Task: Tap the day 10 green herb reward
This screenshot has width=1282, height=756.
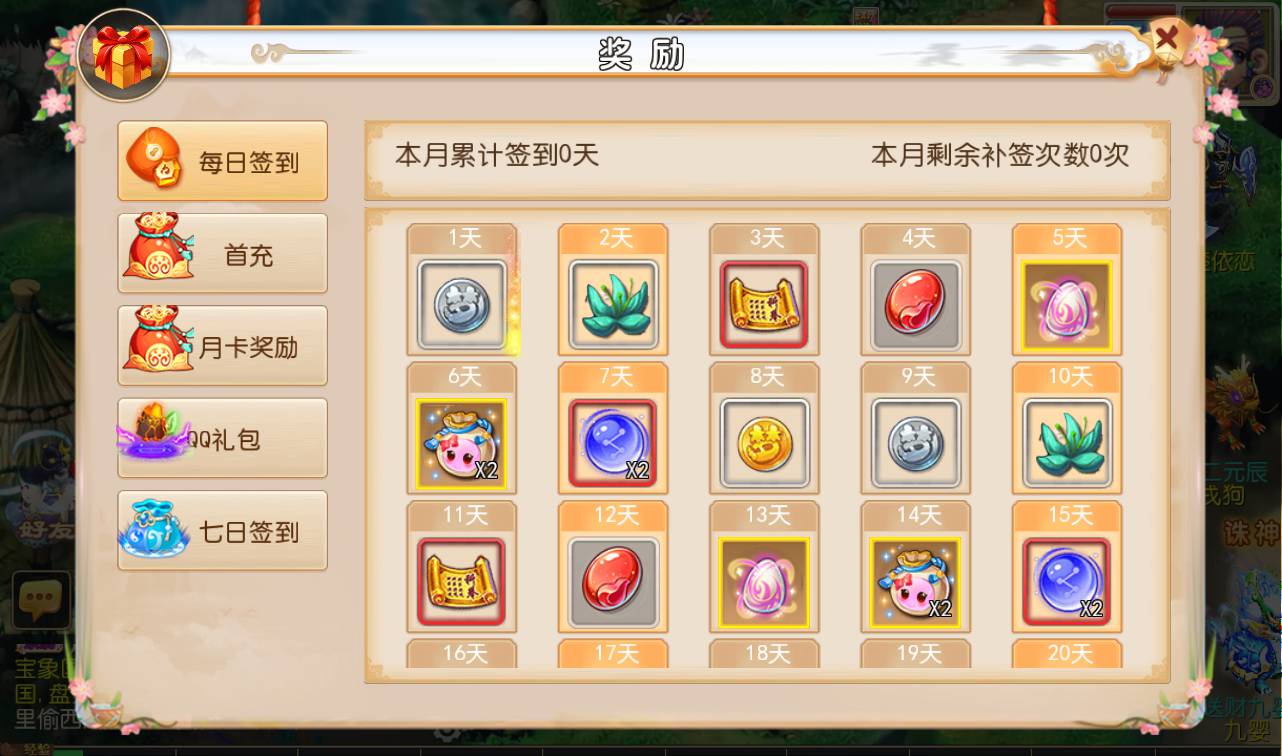Action: (1067, 444)
